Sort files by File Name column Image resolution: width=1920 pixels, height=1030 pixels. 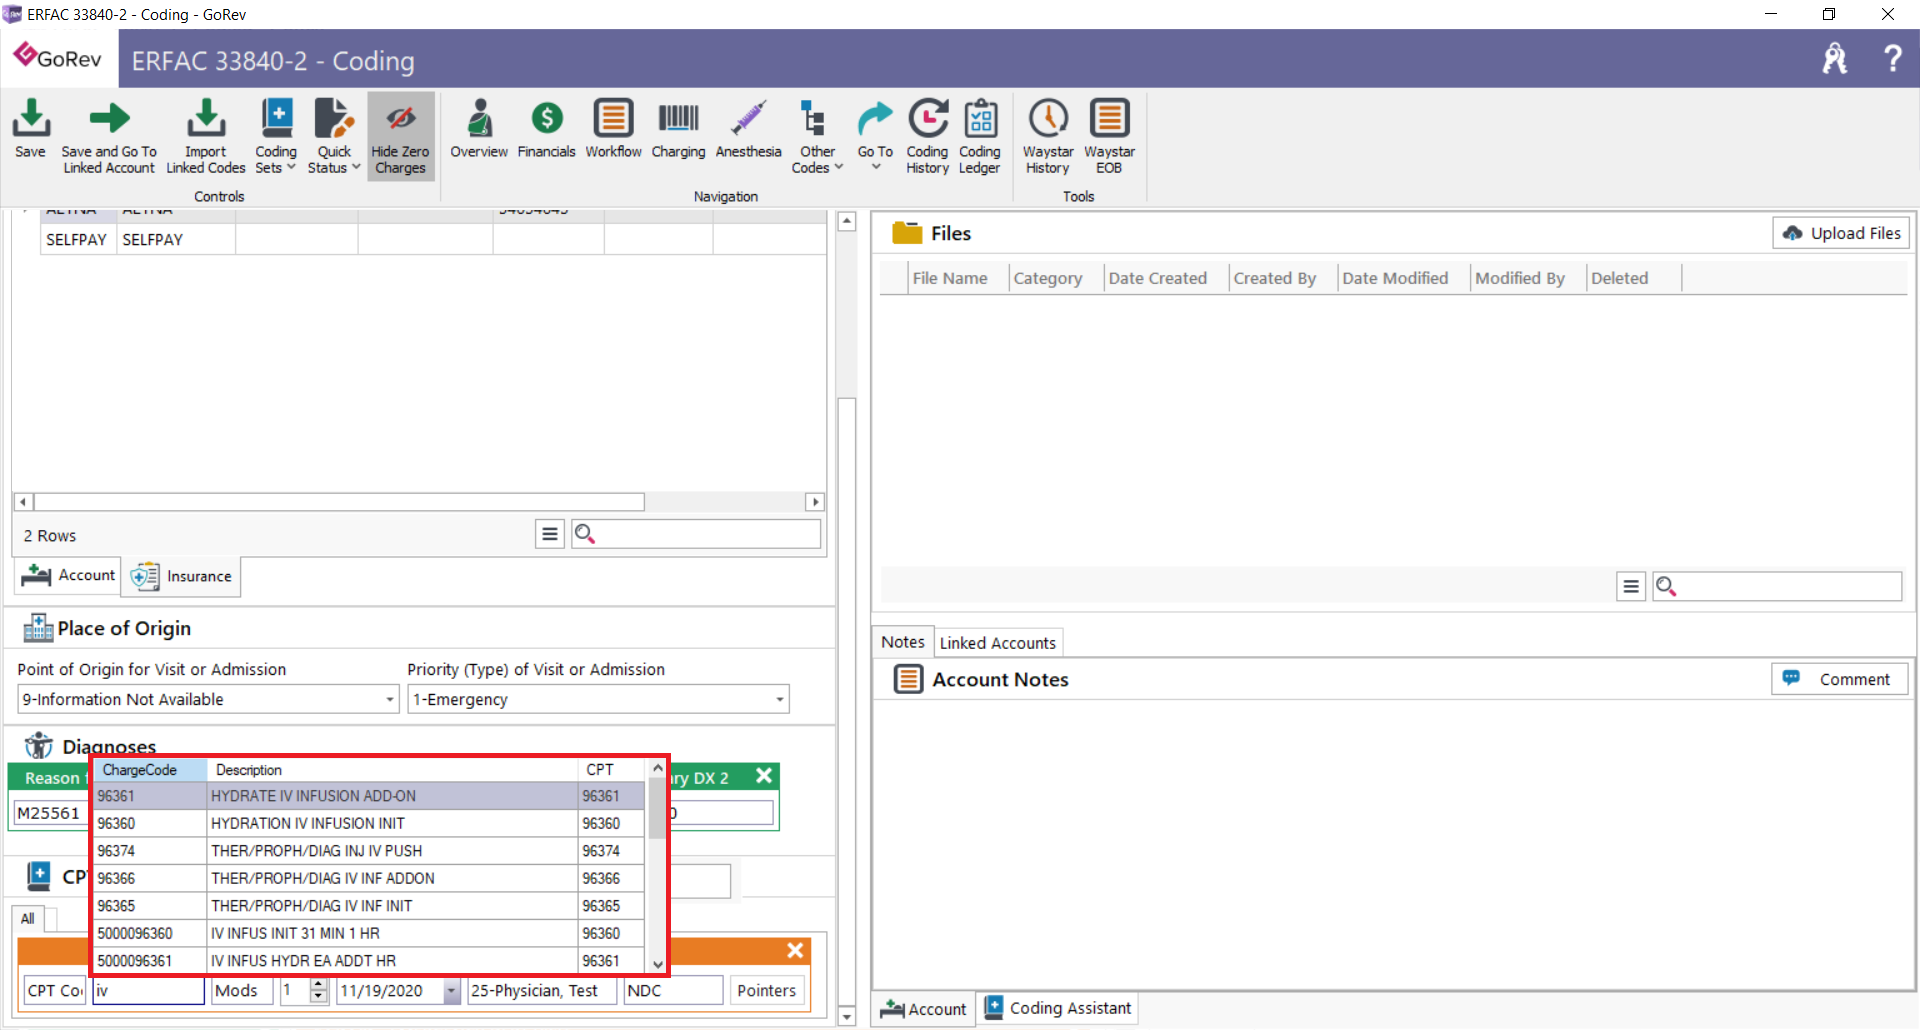950,278
